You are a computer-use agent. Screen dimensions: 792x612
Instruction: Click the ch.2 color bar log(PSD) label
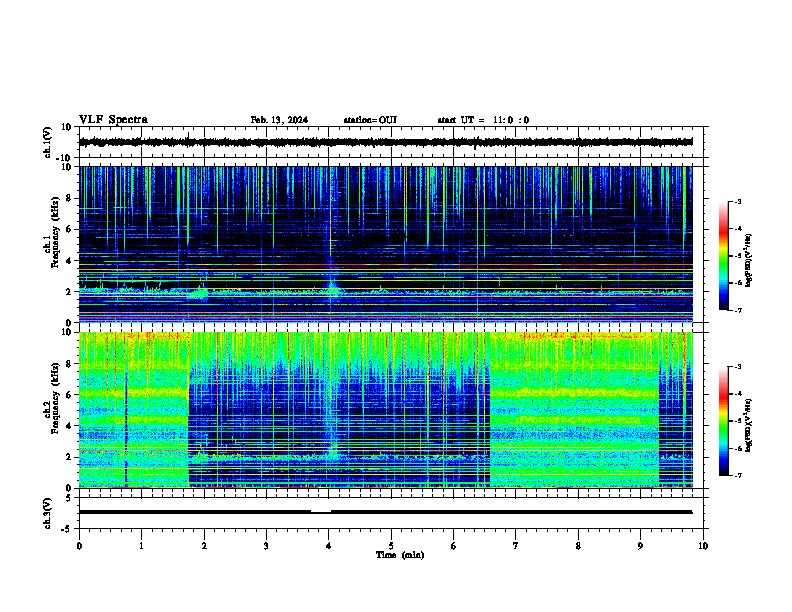(749, 425)
